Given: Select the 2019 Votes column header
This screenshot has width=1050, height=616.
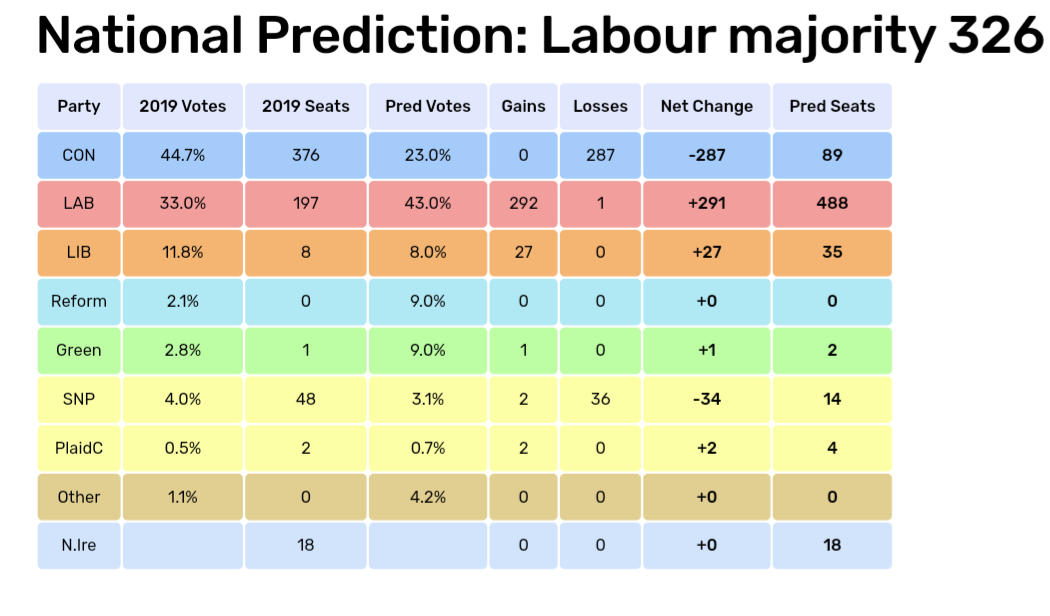Looking at the screenshot, I should pyautogui.click(x=183, y=106).
